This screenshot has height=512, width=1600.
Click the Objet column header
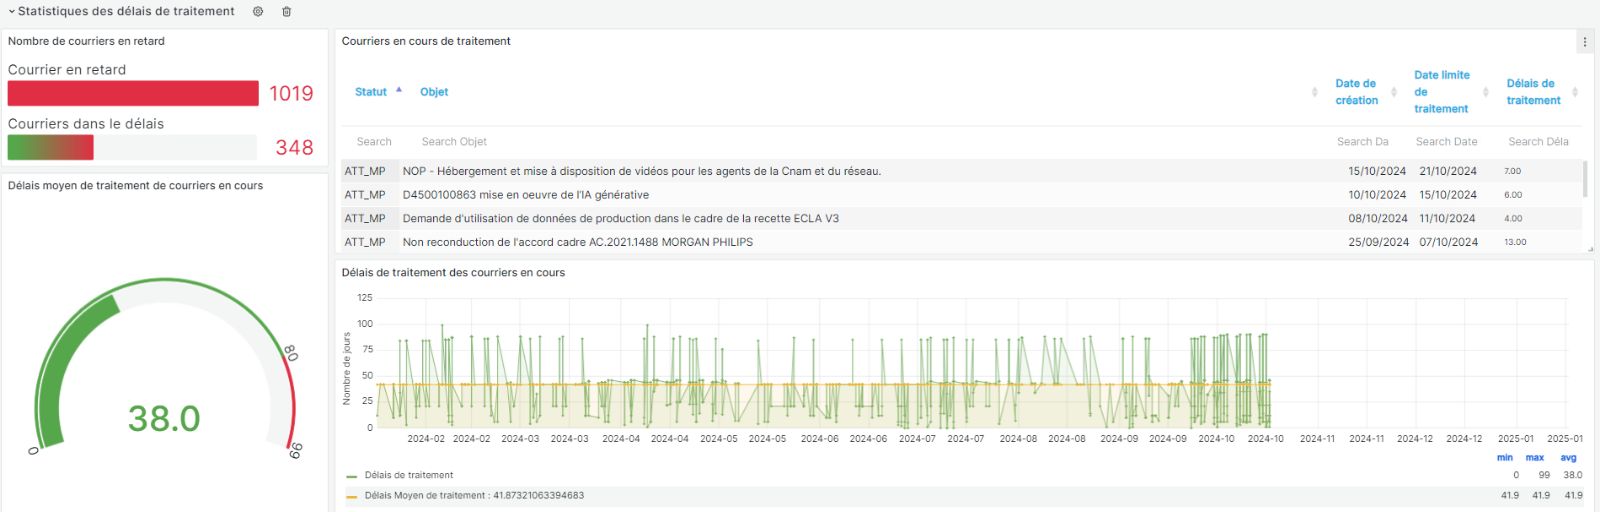click(x=434, y=92)
